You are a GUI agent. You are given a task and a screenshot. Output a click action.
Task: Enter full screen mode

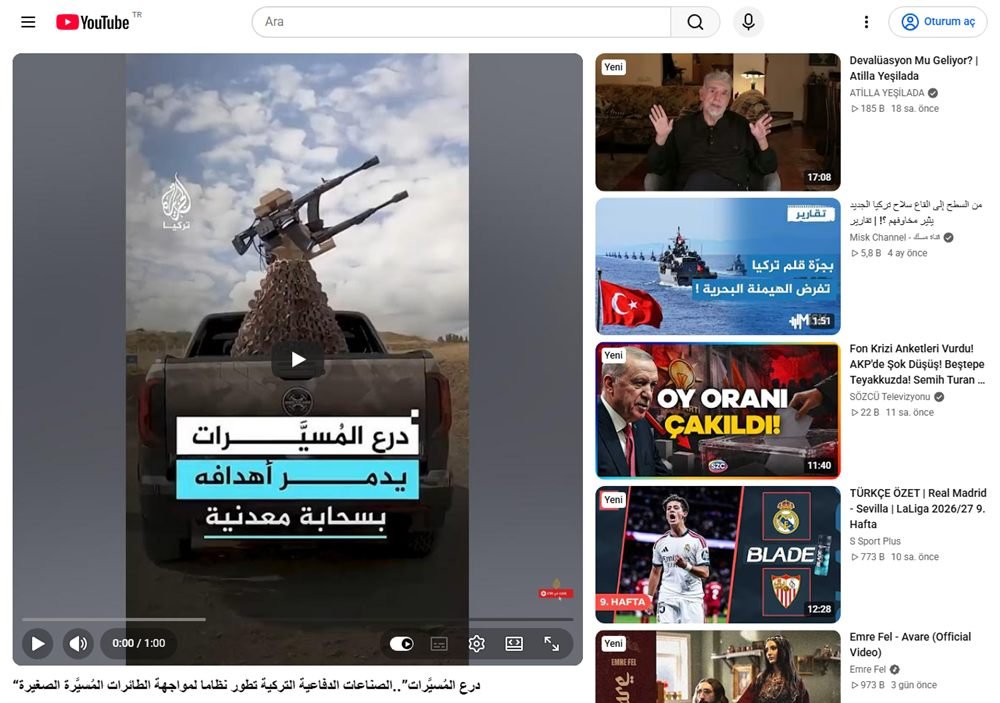click(x=552, y=644)
